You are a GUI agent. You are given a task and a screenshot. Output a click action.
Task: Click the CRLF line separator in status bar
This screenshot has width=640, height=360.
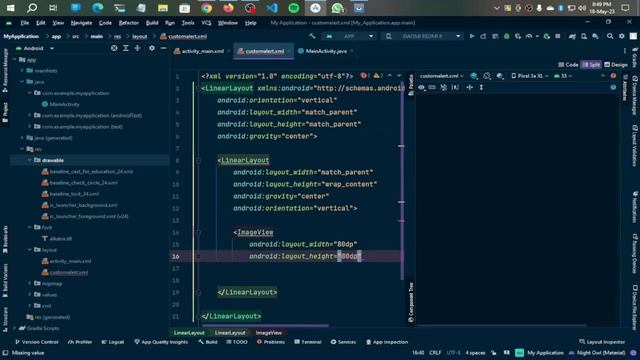click(x=435, y=353)
